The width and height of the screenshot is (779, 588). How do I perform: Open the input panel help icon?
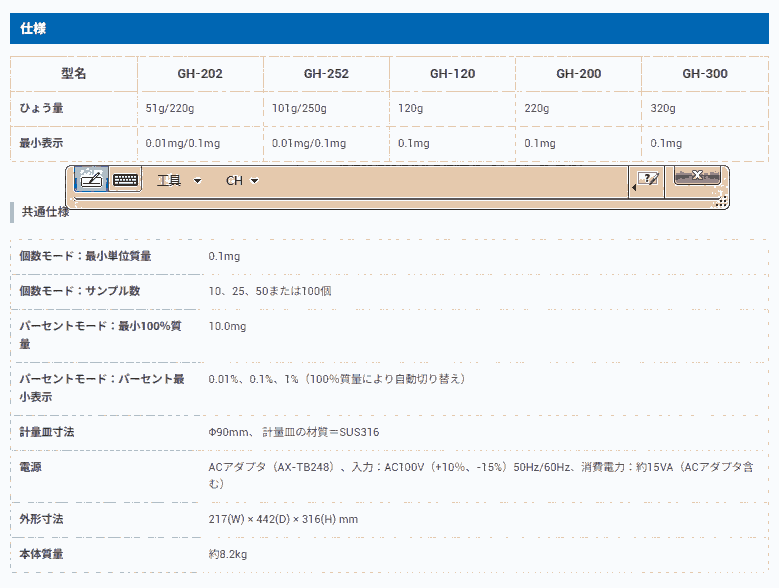(649, 179)
